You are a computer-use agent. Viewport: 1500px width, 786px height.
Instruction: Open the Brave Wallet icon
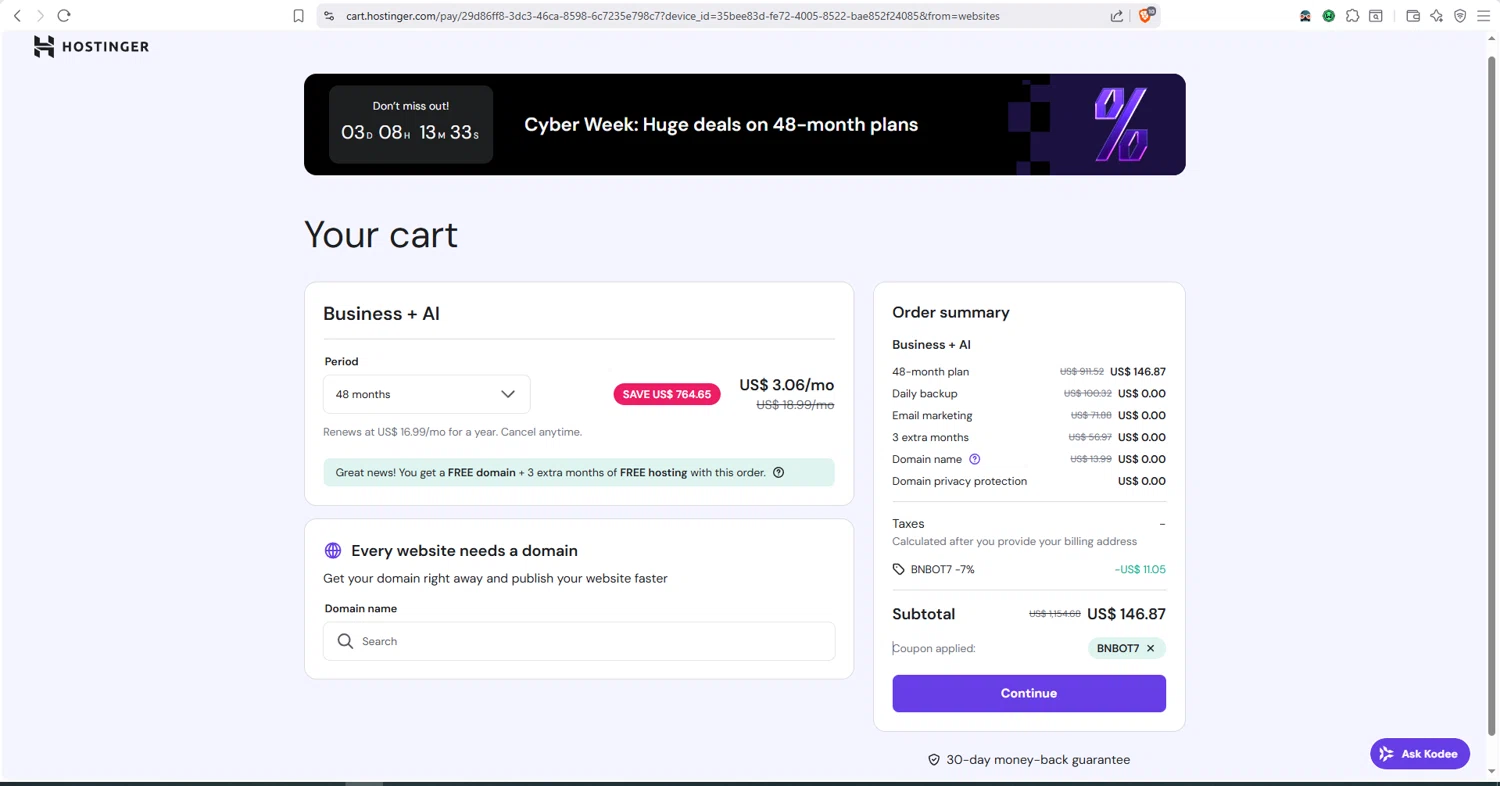click(x=1413, y=16)
